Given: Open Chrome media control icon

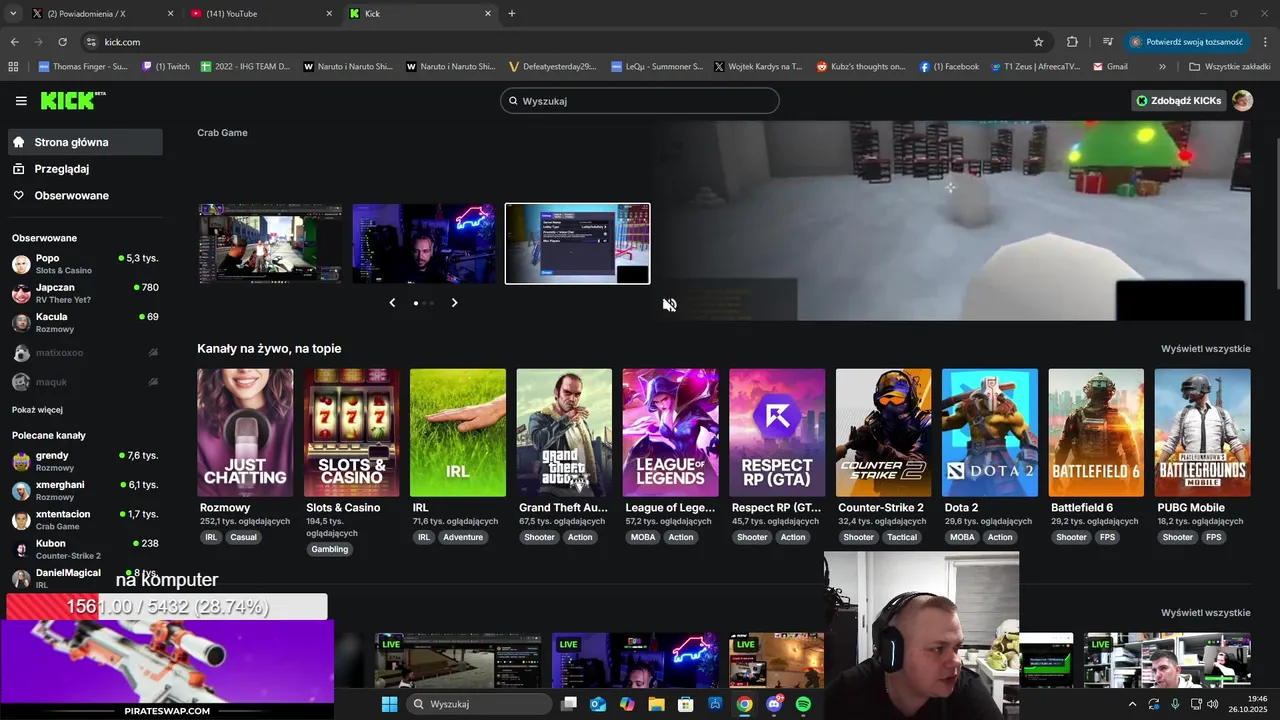Looking at the screenshot, I should [x=1108, y=42].
